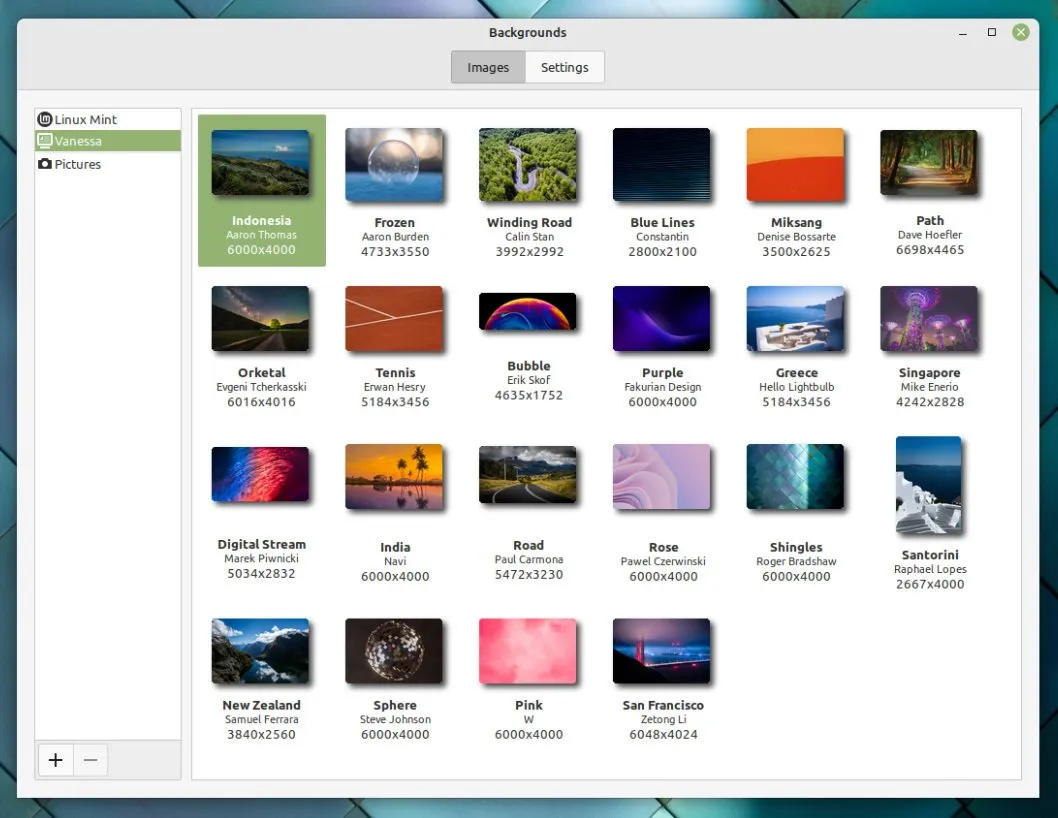Screen dimensions: 1058x818
Task: Select the Pink background by W
Action: (x=528, y=650)
